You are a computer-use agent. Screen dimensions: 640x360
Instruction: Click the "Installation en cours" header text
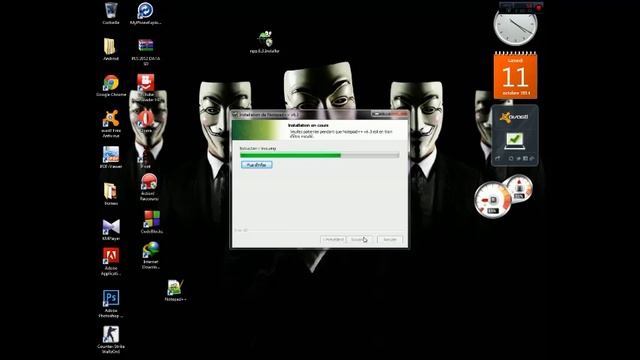point(308,125)
